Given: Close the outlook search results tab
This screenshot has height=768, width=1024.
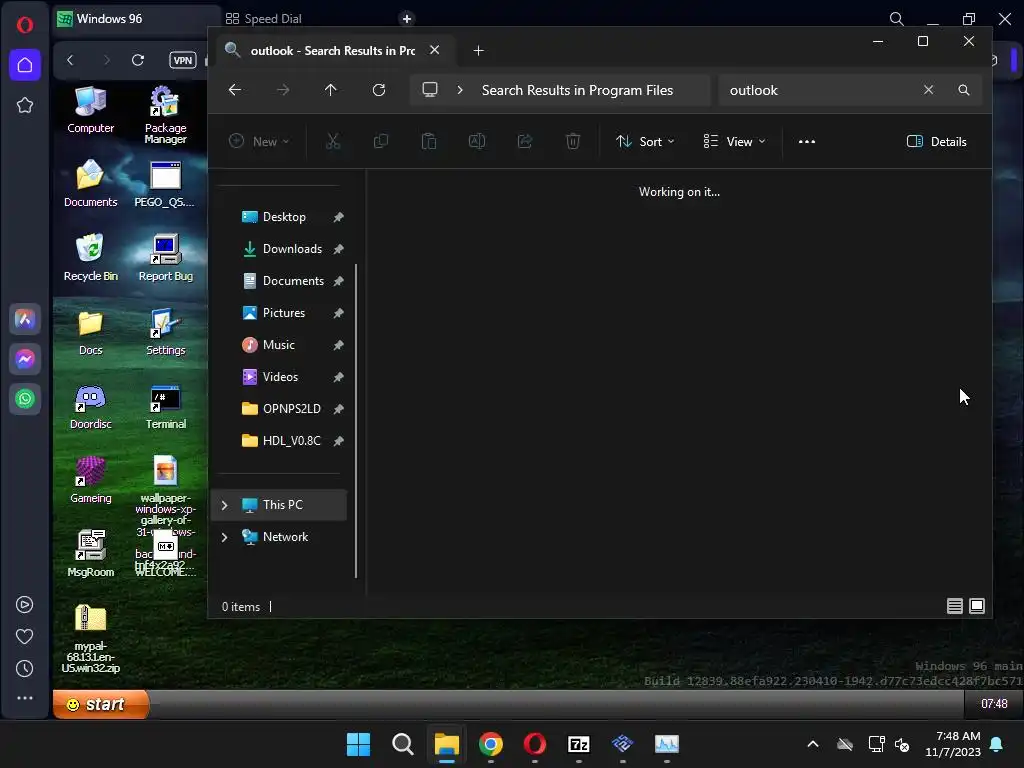Looking at the screenshot, I should [434, 50].
